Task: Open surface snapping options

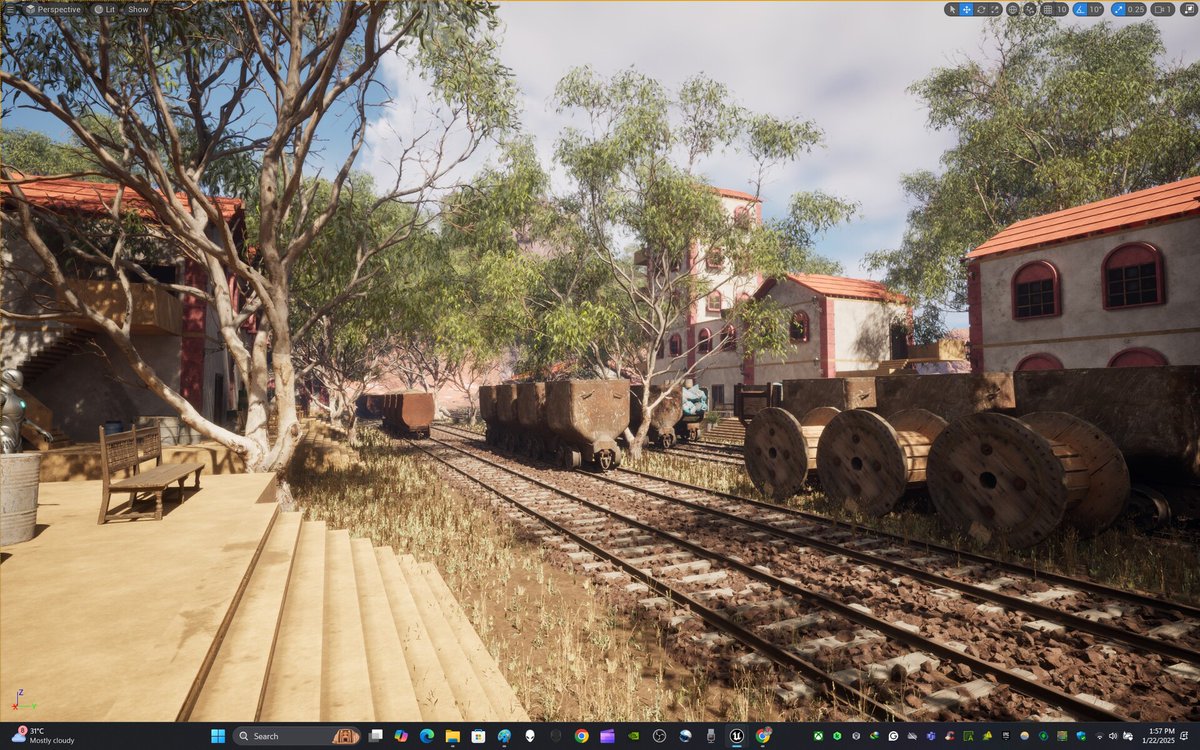Action: (x=1030, y=9)
